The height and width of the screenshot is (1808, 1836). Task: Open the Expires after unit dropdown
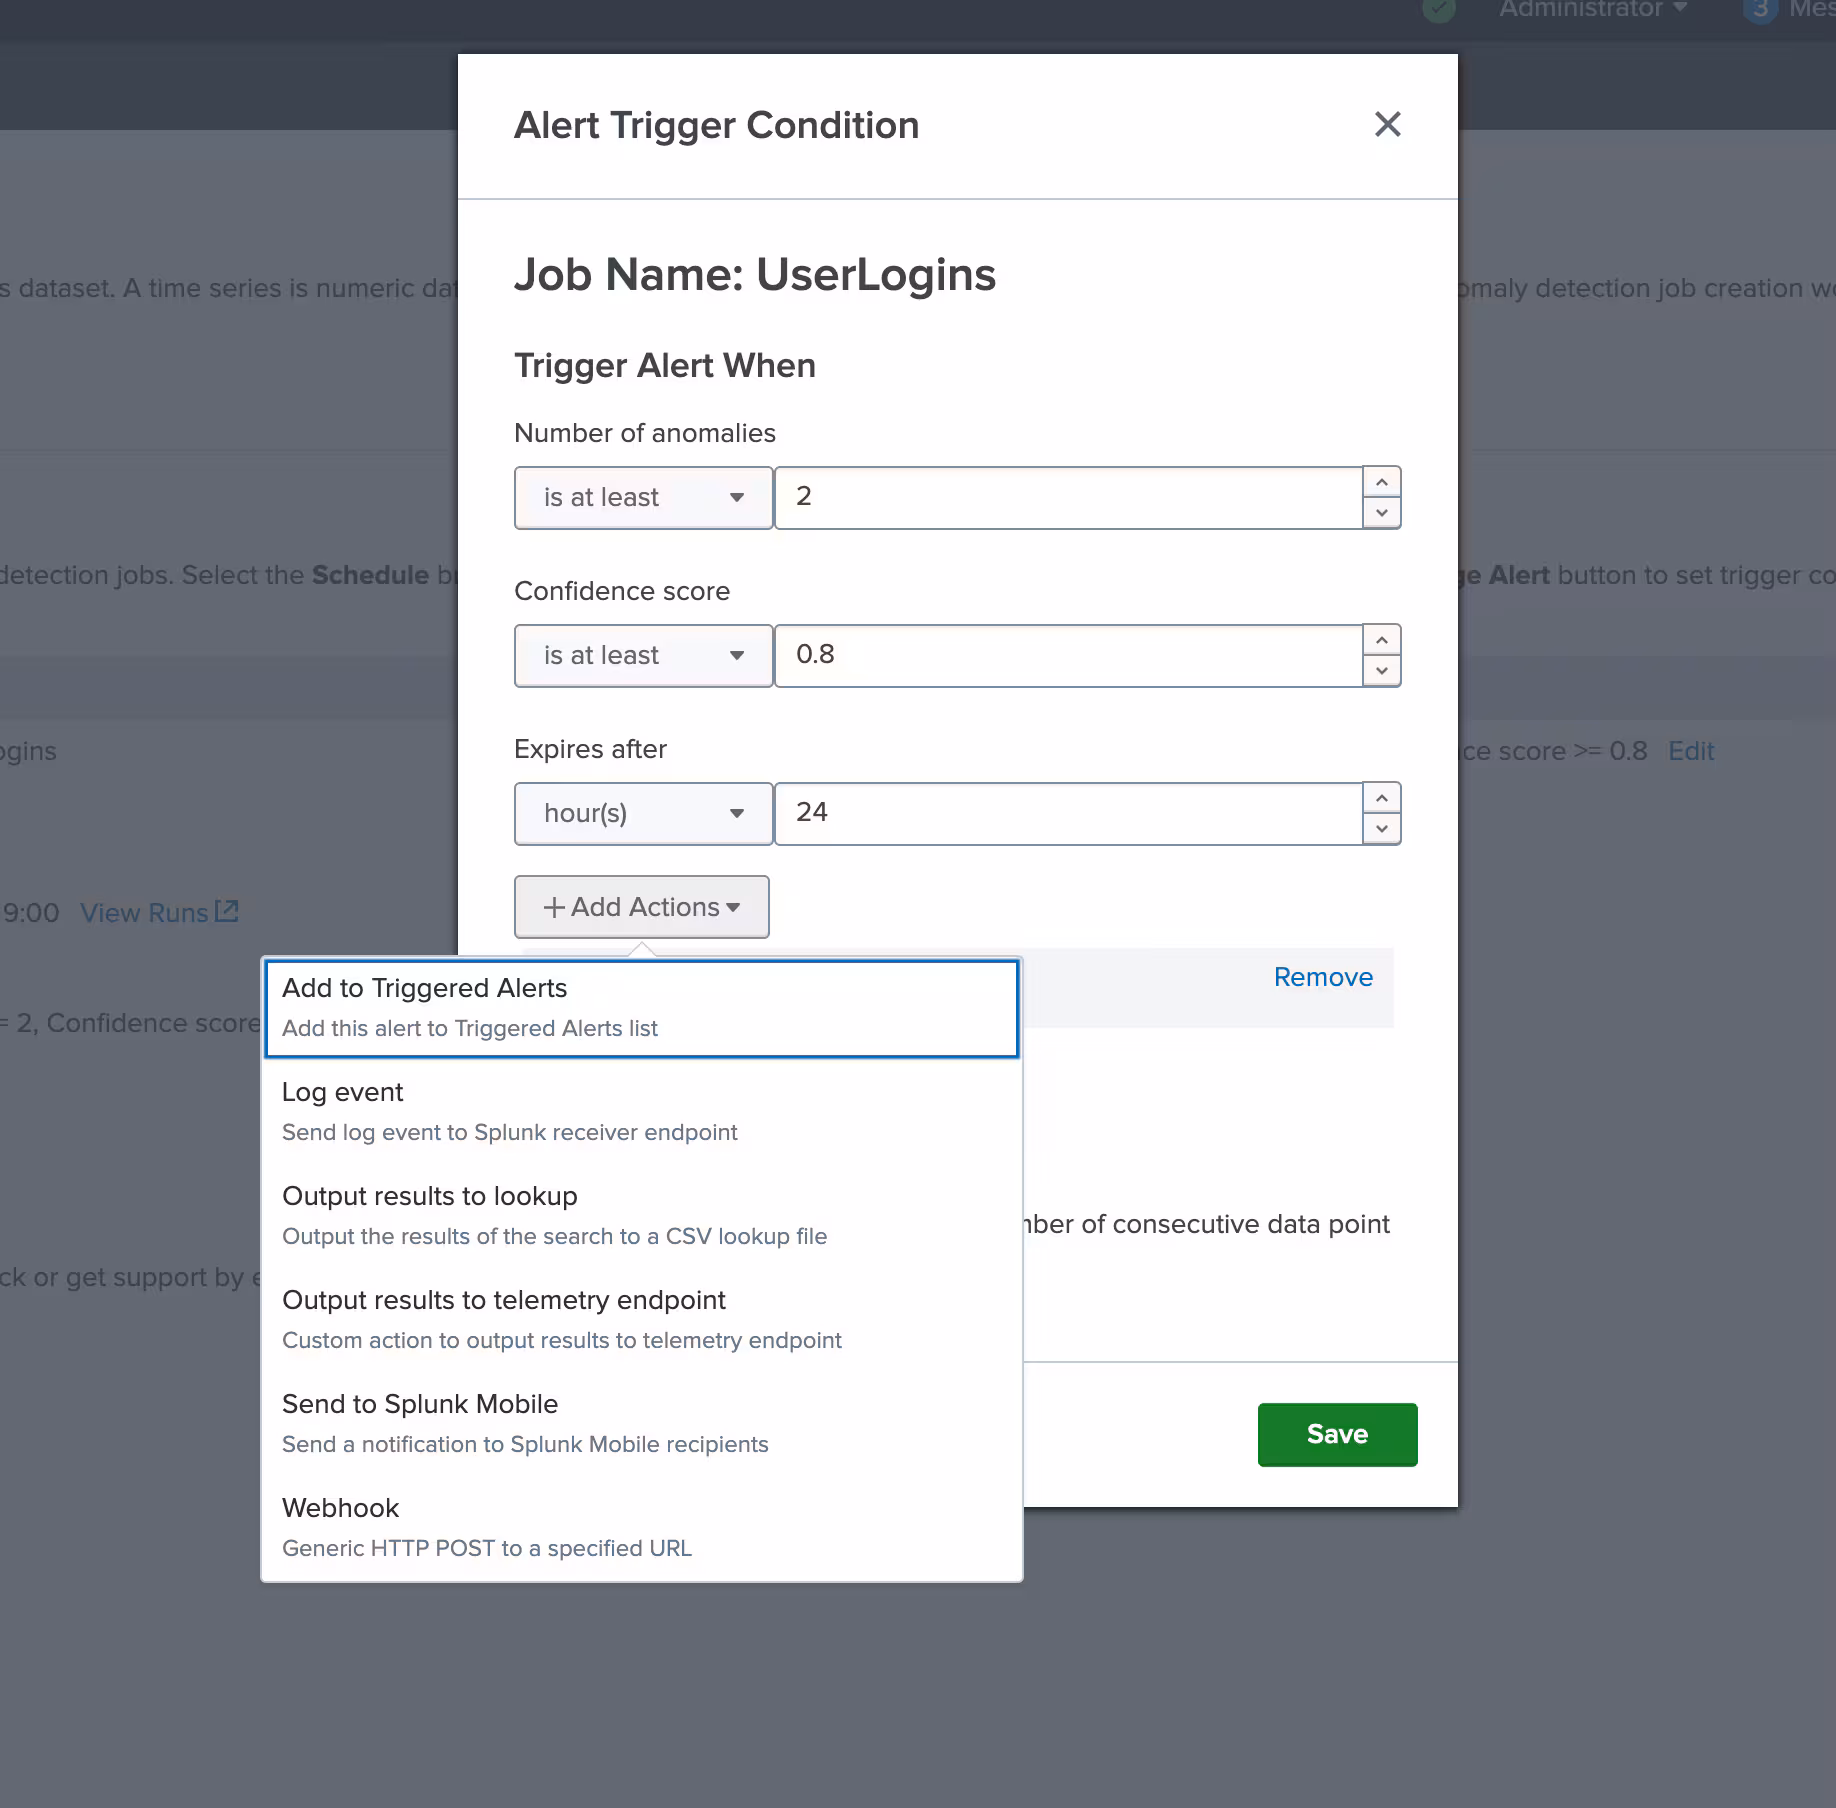(643, 813)
